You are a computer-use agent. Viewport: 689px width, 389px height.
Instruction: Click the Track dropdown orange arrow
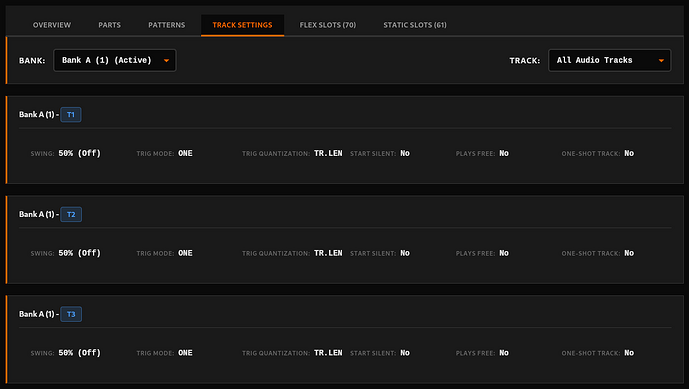point(661,61)
